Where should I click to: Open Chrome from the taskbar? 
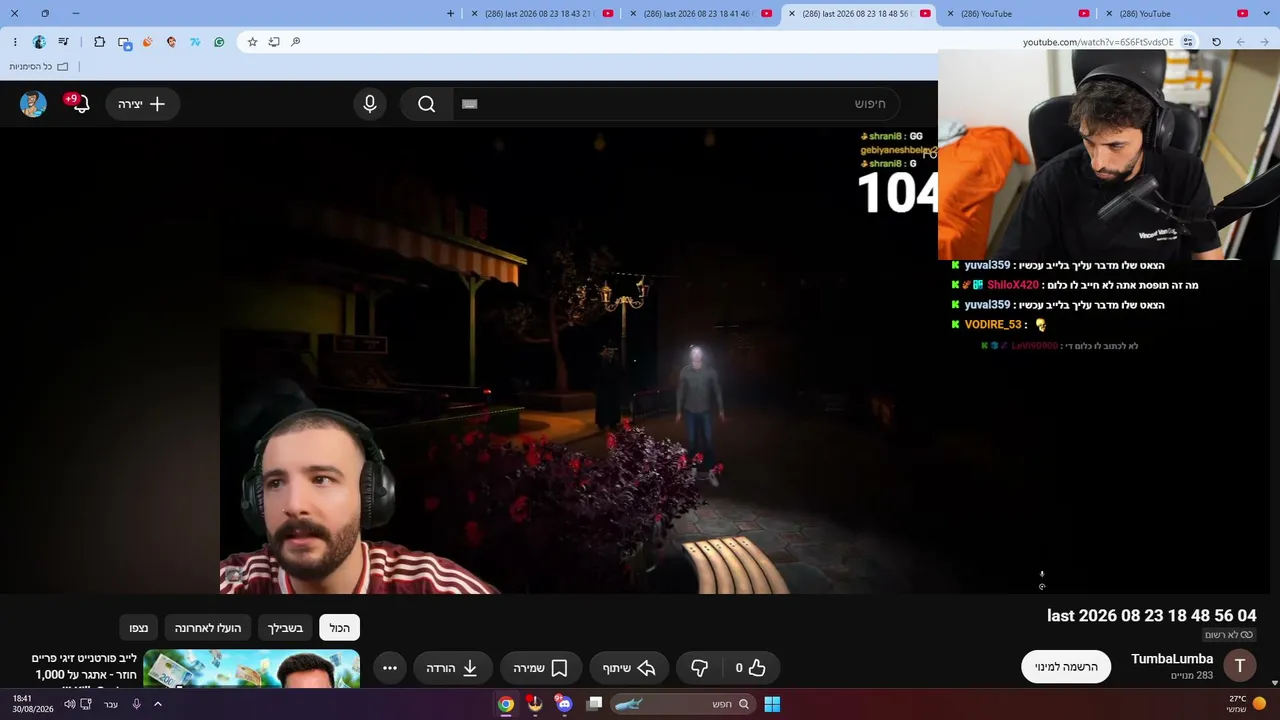pos(506,704)
